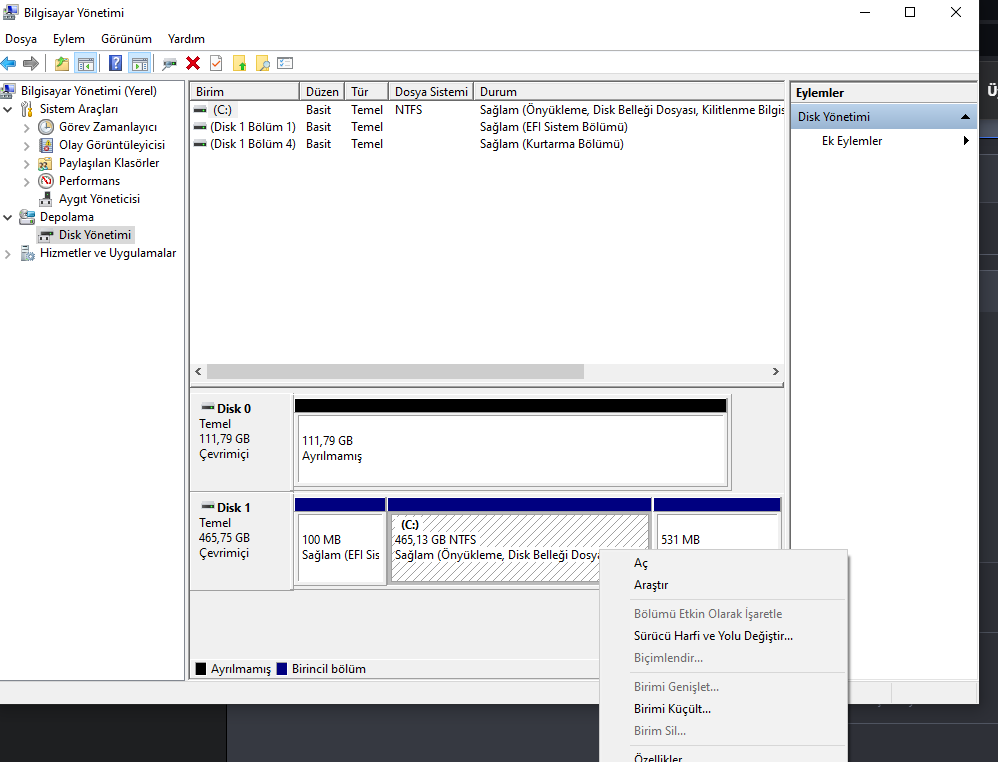The width and height of the screenshot is (998, 762).
Task: Sort by the Birim column header
Action: click(x=244, y=92)
